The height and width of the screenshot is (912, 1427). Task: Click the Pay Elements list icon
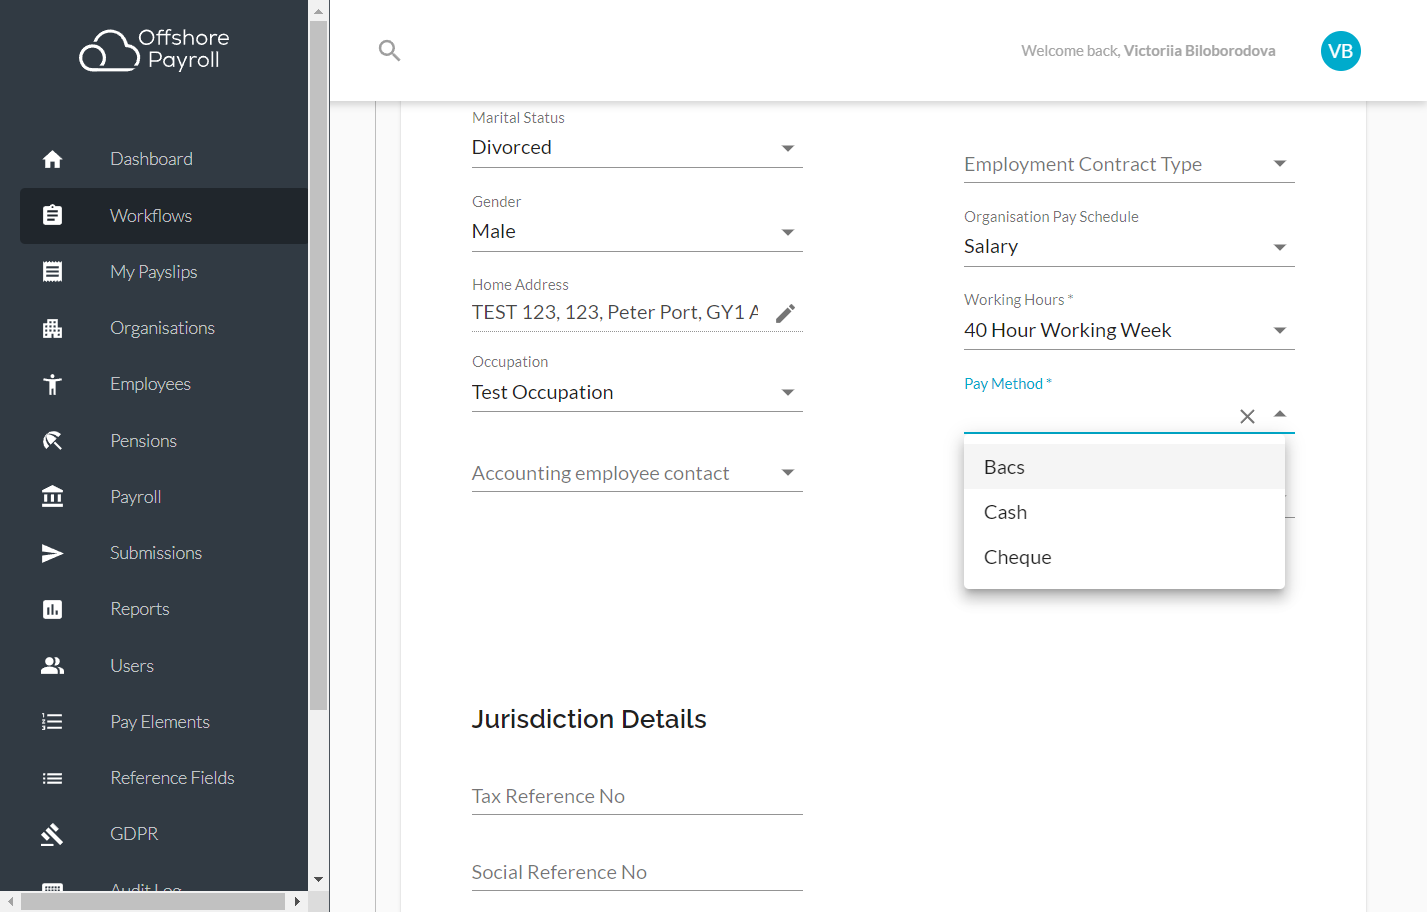pyautogui.click(x=53, y=722)
